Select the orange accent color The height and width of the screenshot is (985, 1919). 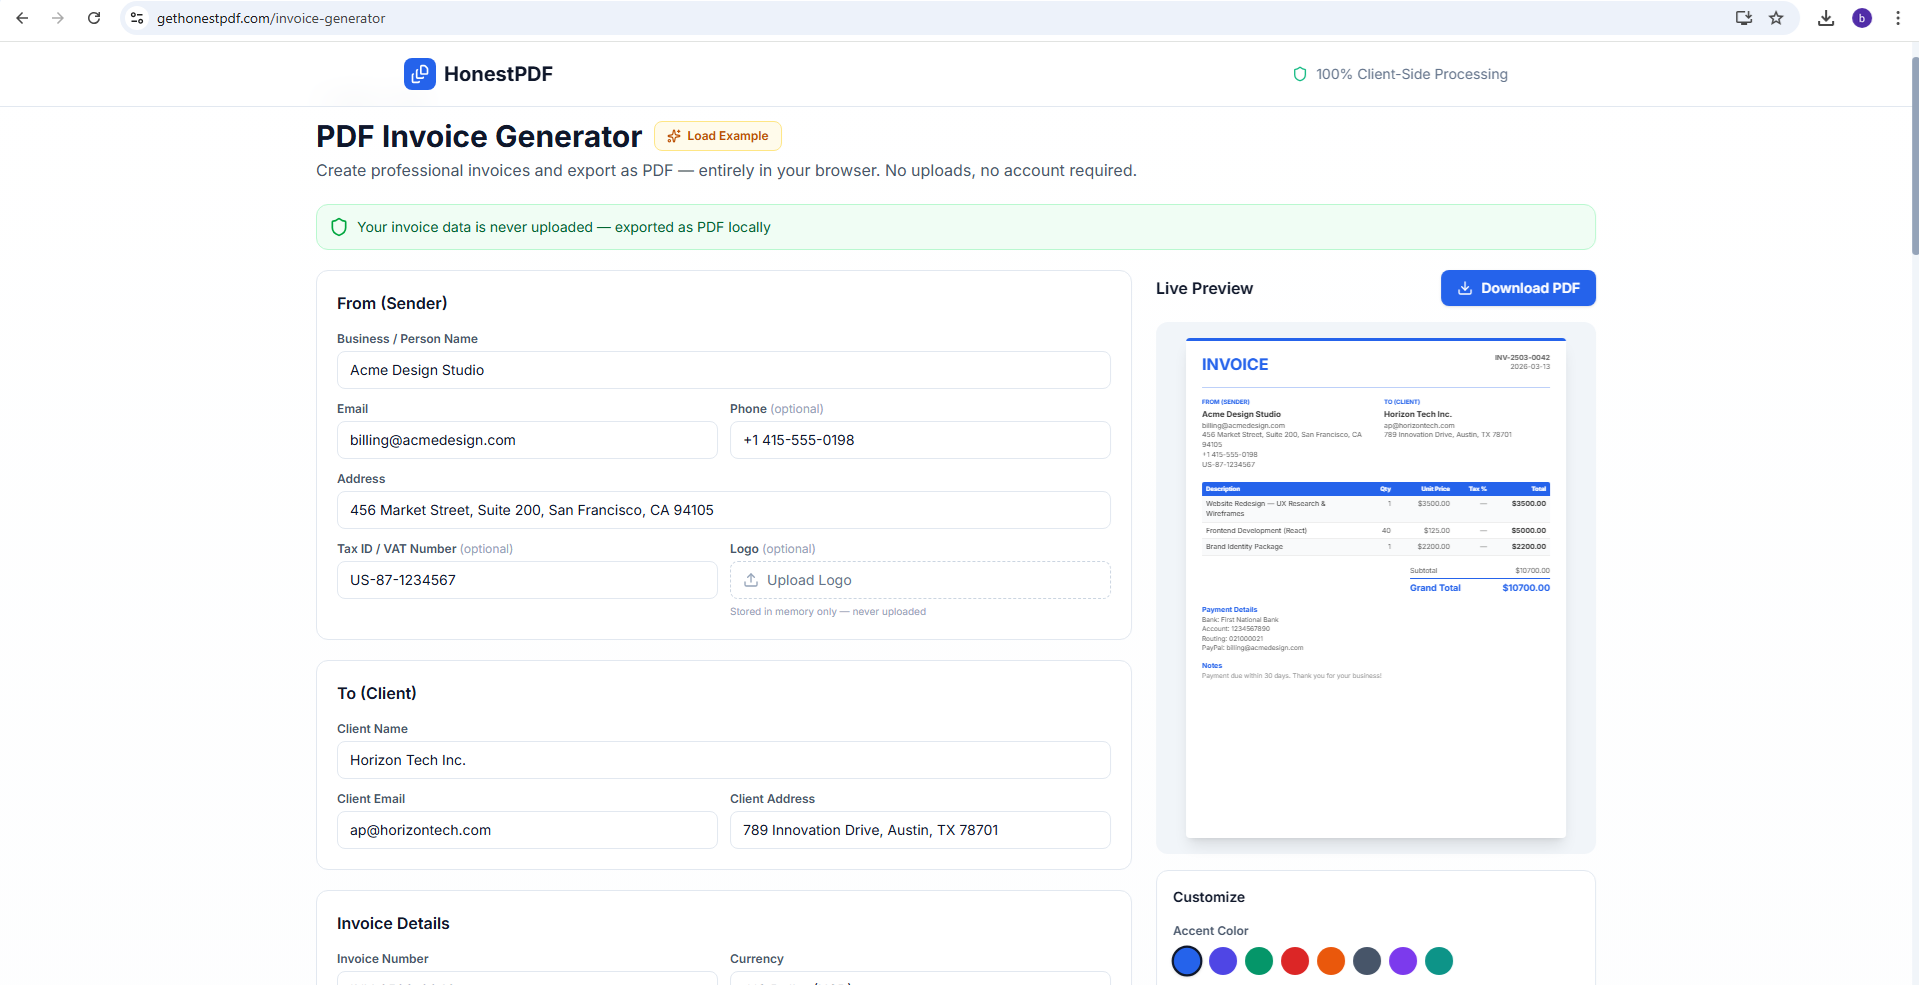(x=1331, y=961)
